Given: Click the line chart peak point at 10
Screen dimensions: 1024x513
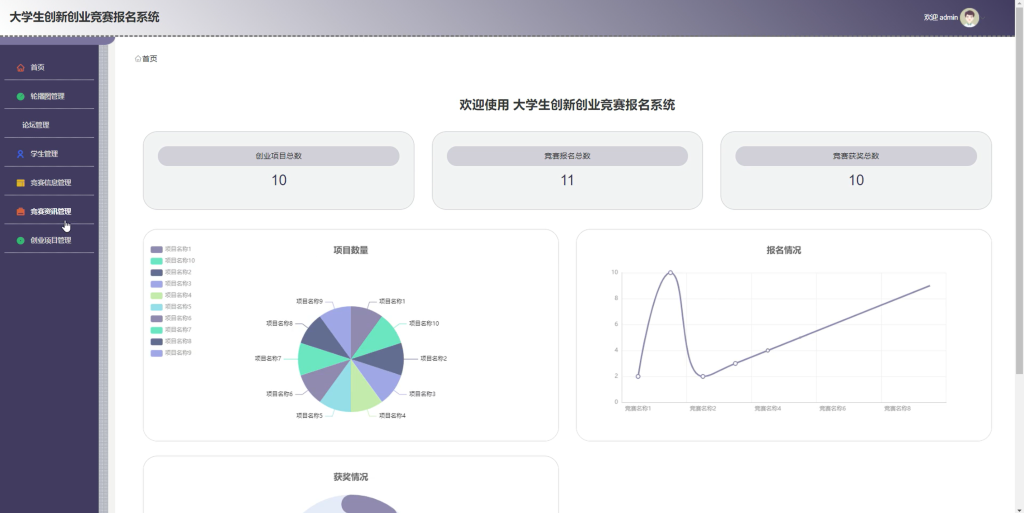Looking at the screenshot, I should coord(670,273).
